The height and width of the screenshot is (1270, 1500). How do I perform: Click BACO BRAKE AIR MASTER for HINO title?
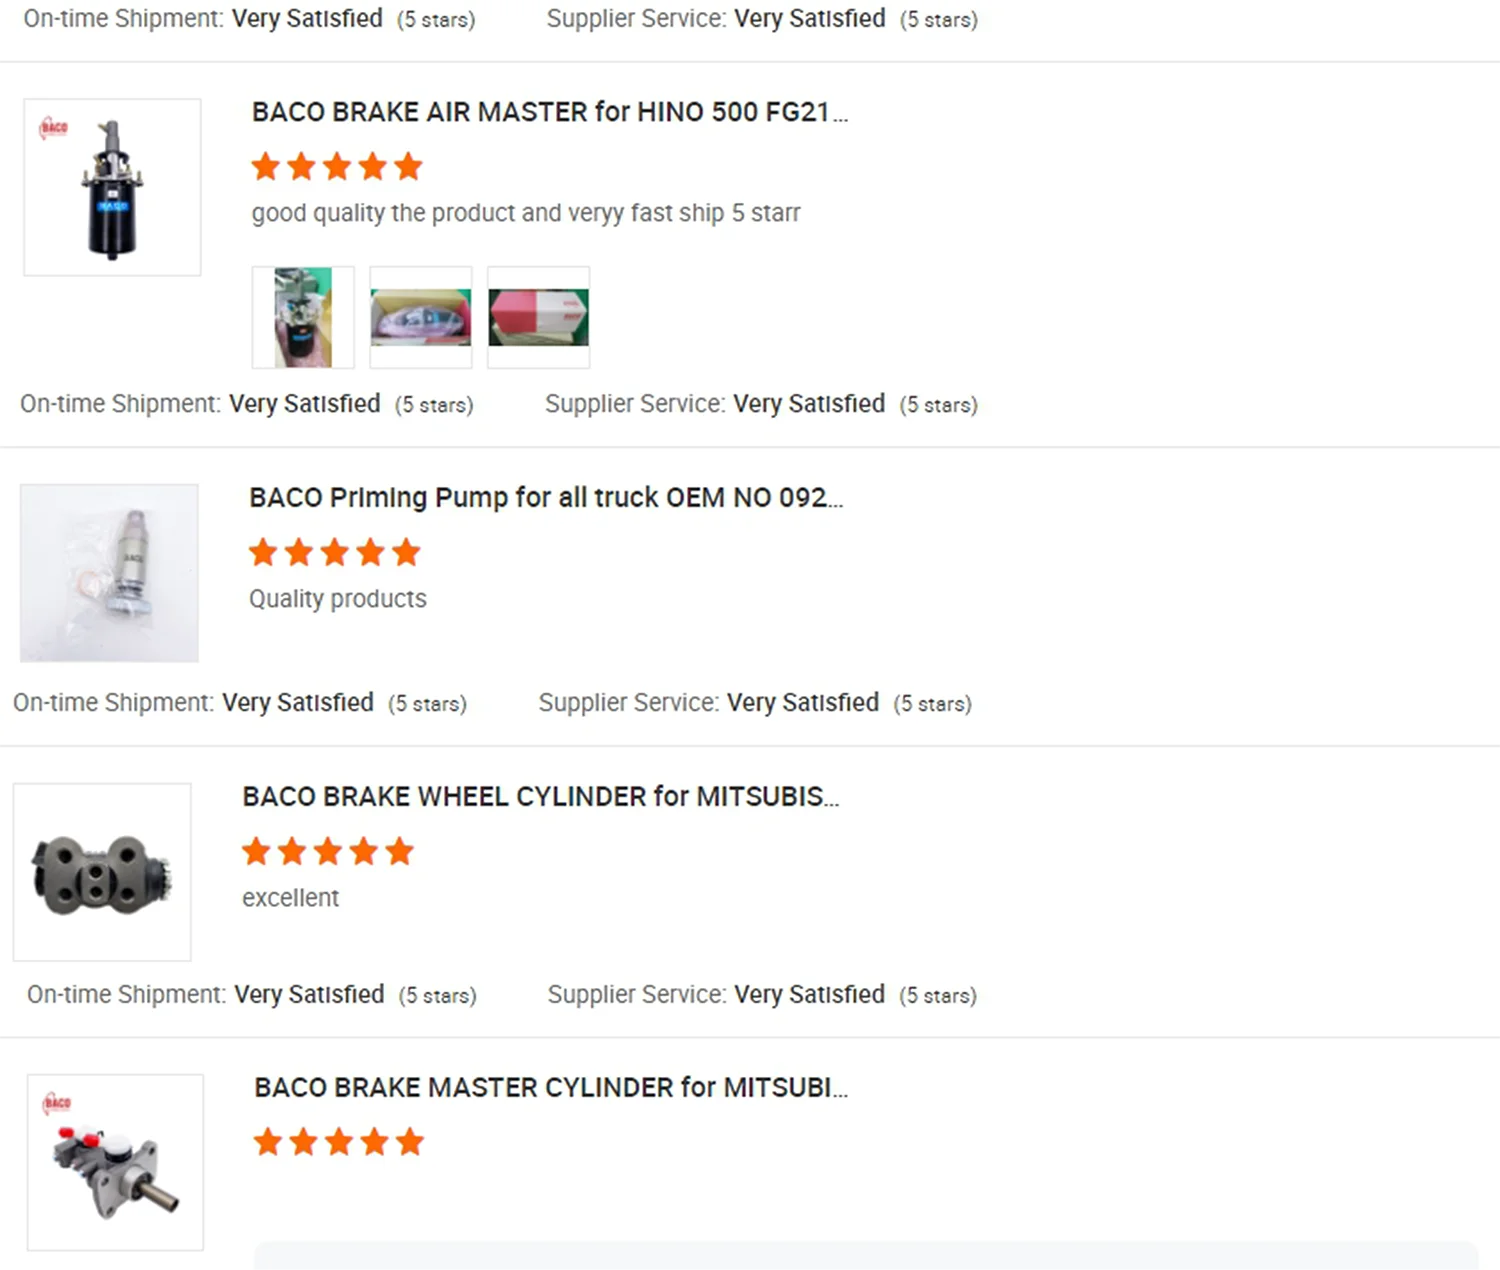(x=550, y=112)
